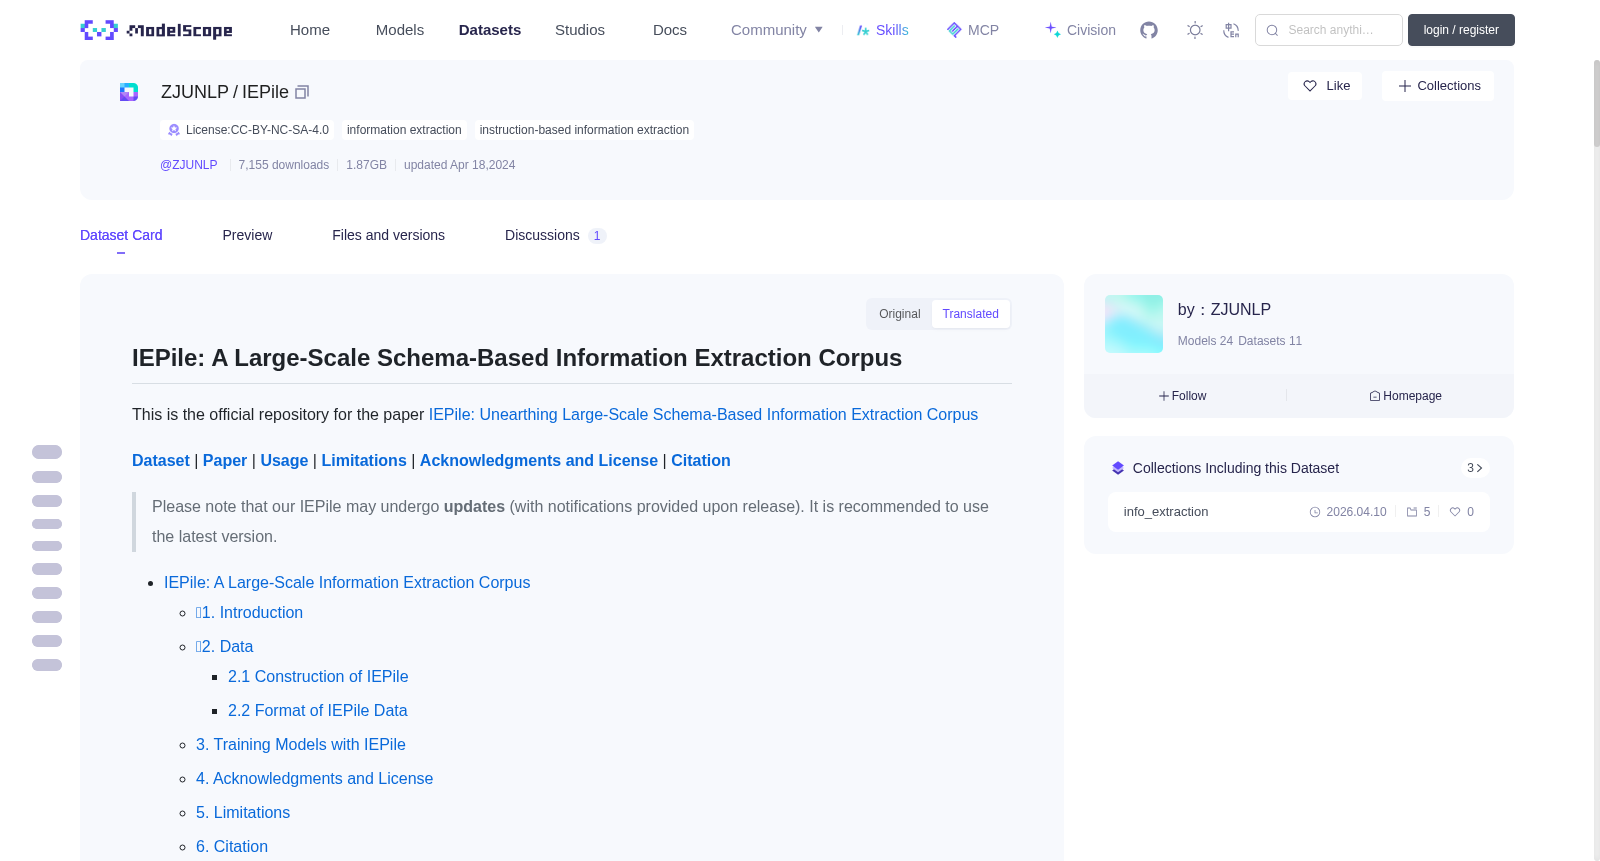The image size is (1600, 861).
Task: Go to '4. Acknowledgments and License' section
Action: [314, 778]
